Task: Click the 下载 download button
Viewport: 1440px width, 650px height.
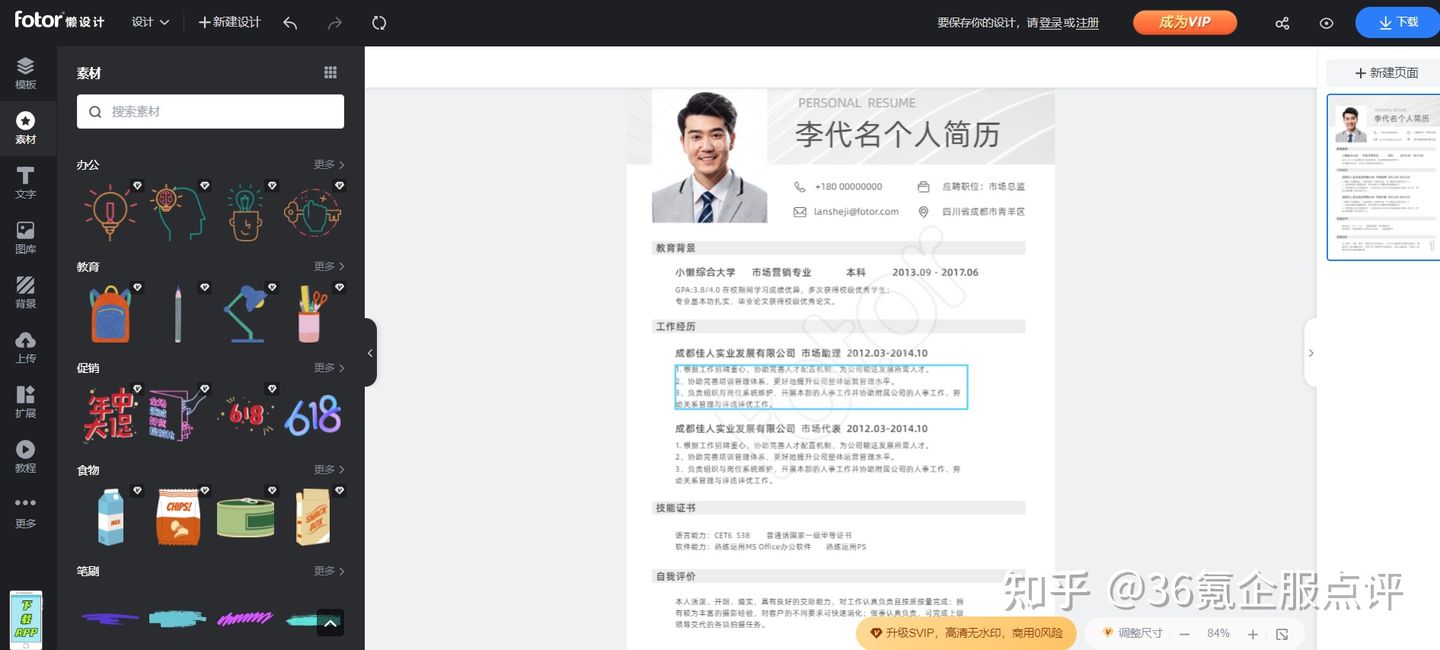Action: (x=1396, y=22)
